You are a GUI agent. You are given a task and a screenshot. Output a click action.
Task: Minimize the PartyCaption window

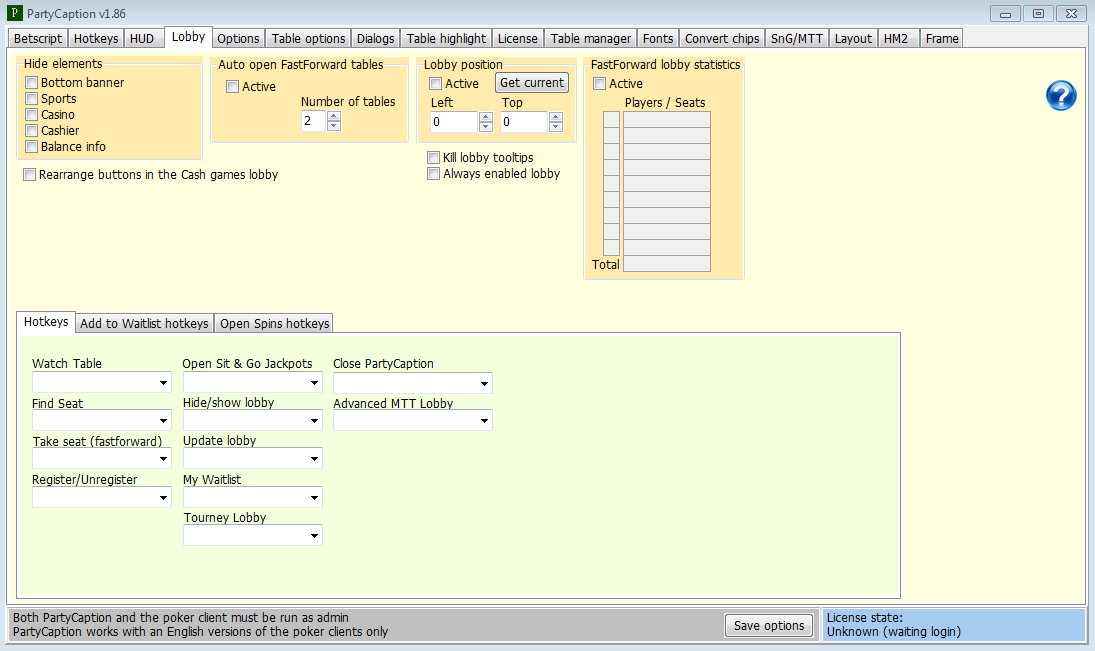click(1006, 13)
